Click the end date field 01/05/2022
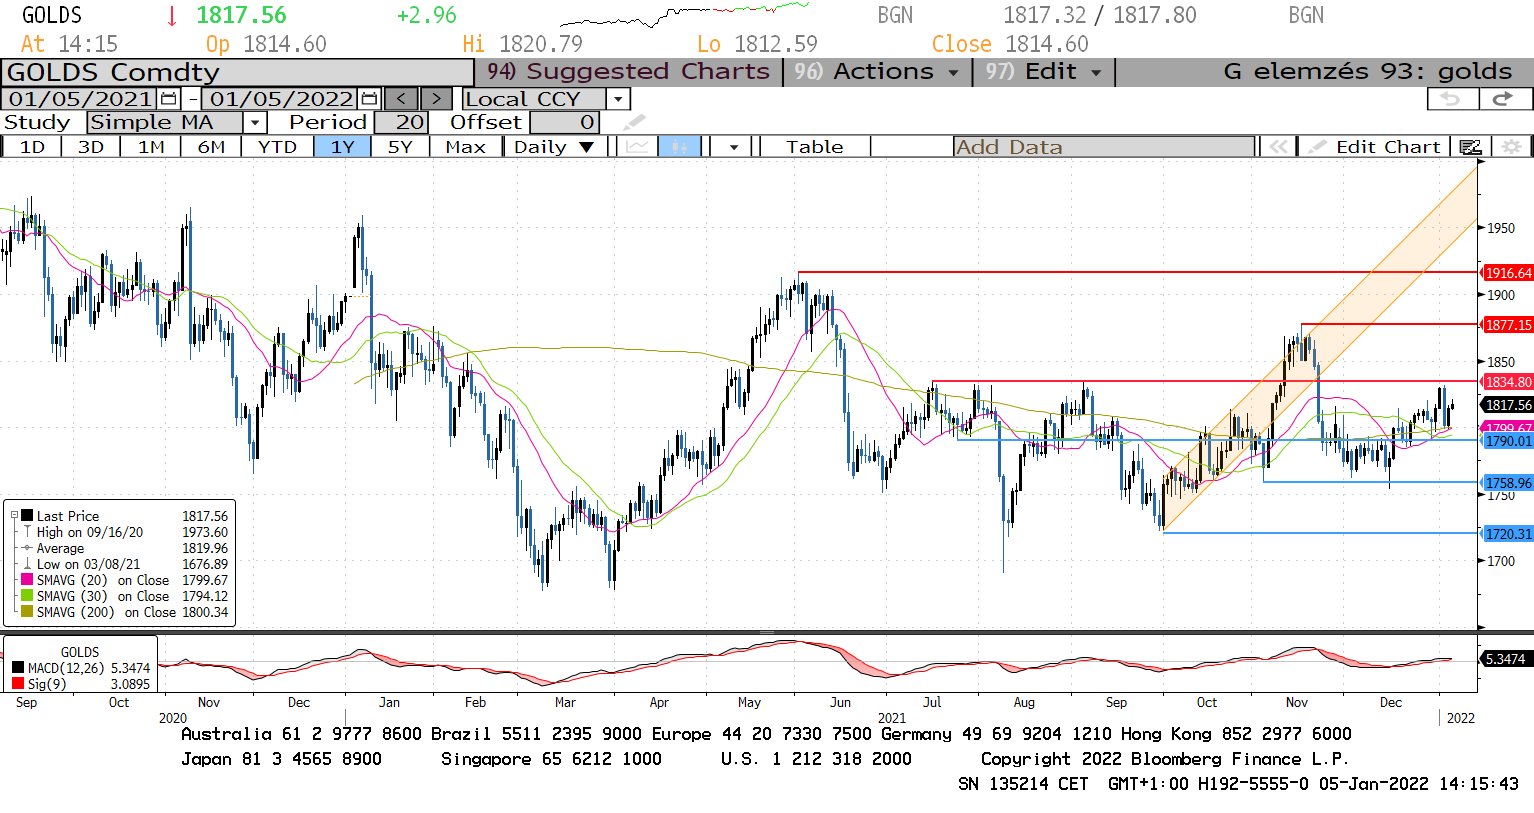Image resolution: width=1534 pixels, height=813 pixels. tap(281, 99)
